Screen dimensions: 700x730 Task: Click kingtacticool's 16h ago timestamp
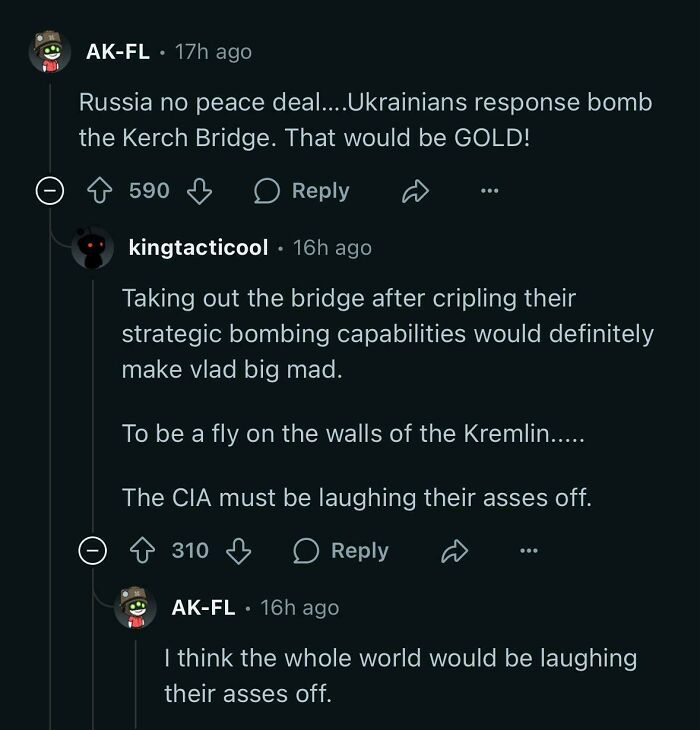point(332,247)
